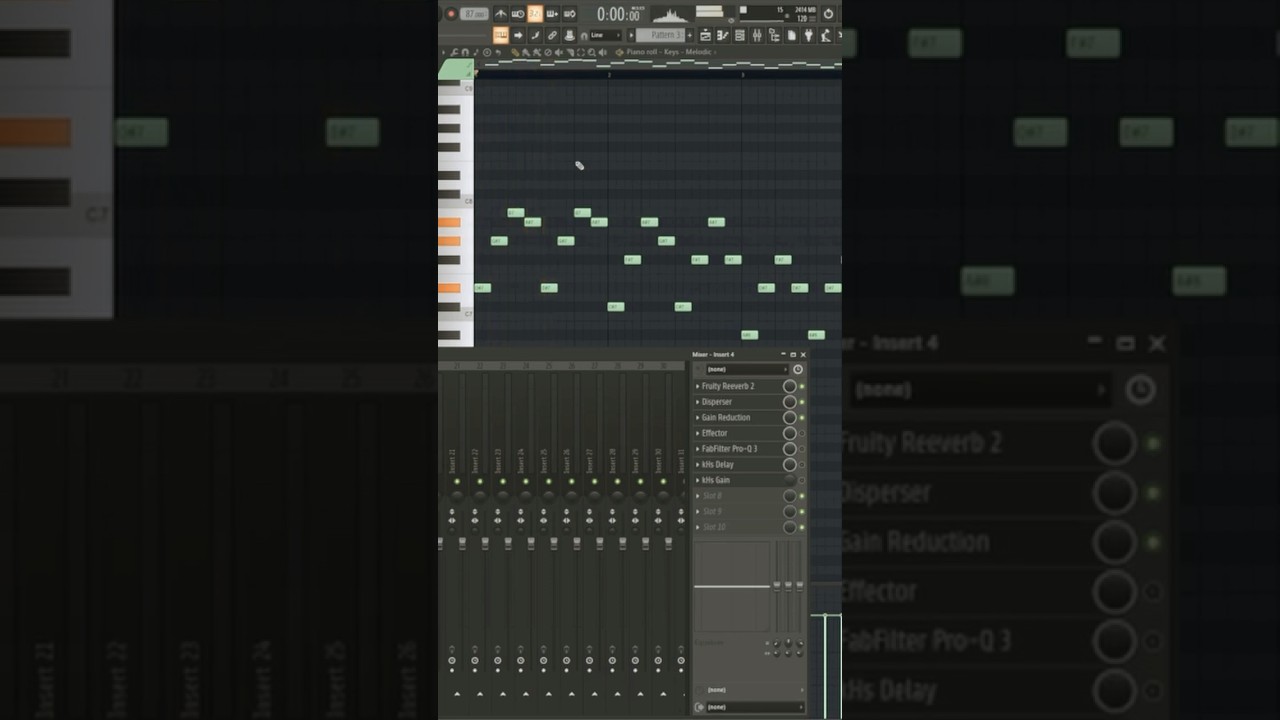Screen dimensions: 1280x720
Task: Open the Pattern 3 selector
Action: (660, 35)
